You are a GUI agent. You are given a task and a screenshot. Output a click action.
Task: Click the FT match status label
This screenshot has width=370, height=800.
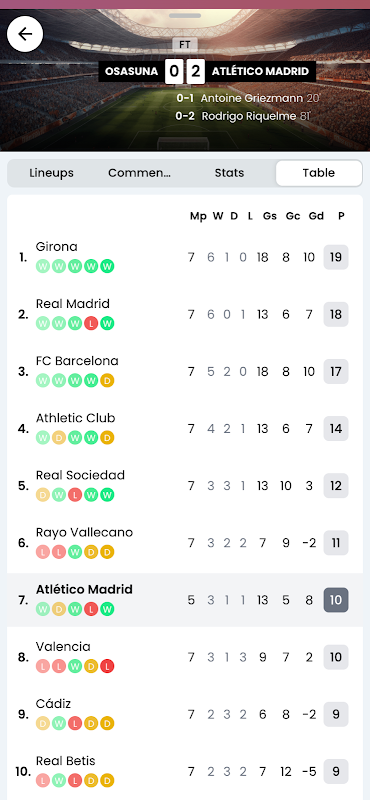tap(185, 45)
